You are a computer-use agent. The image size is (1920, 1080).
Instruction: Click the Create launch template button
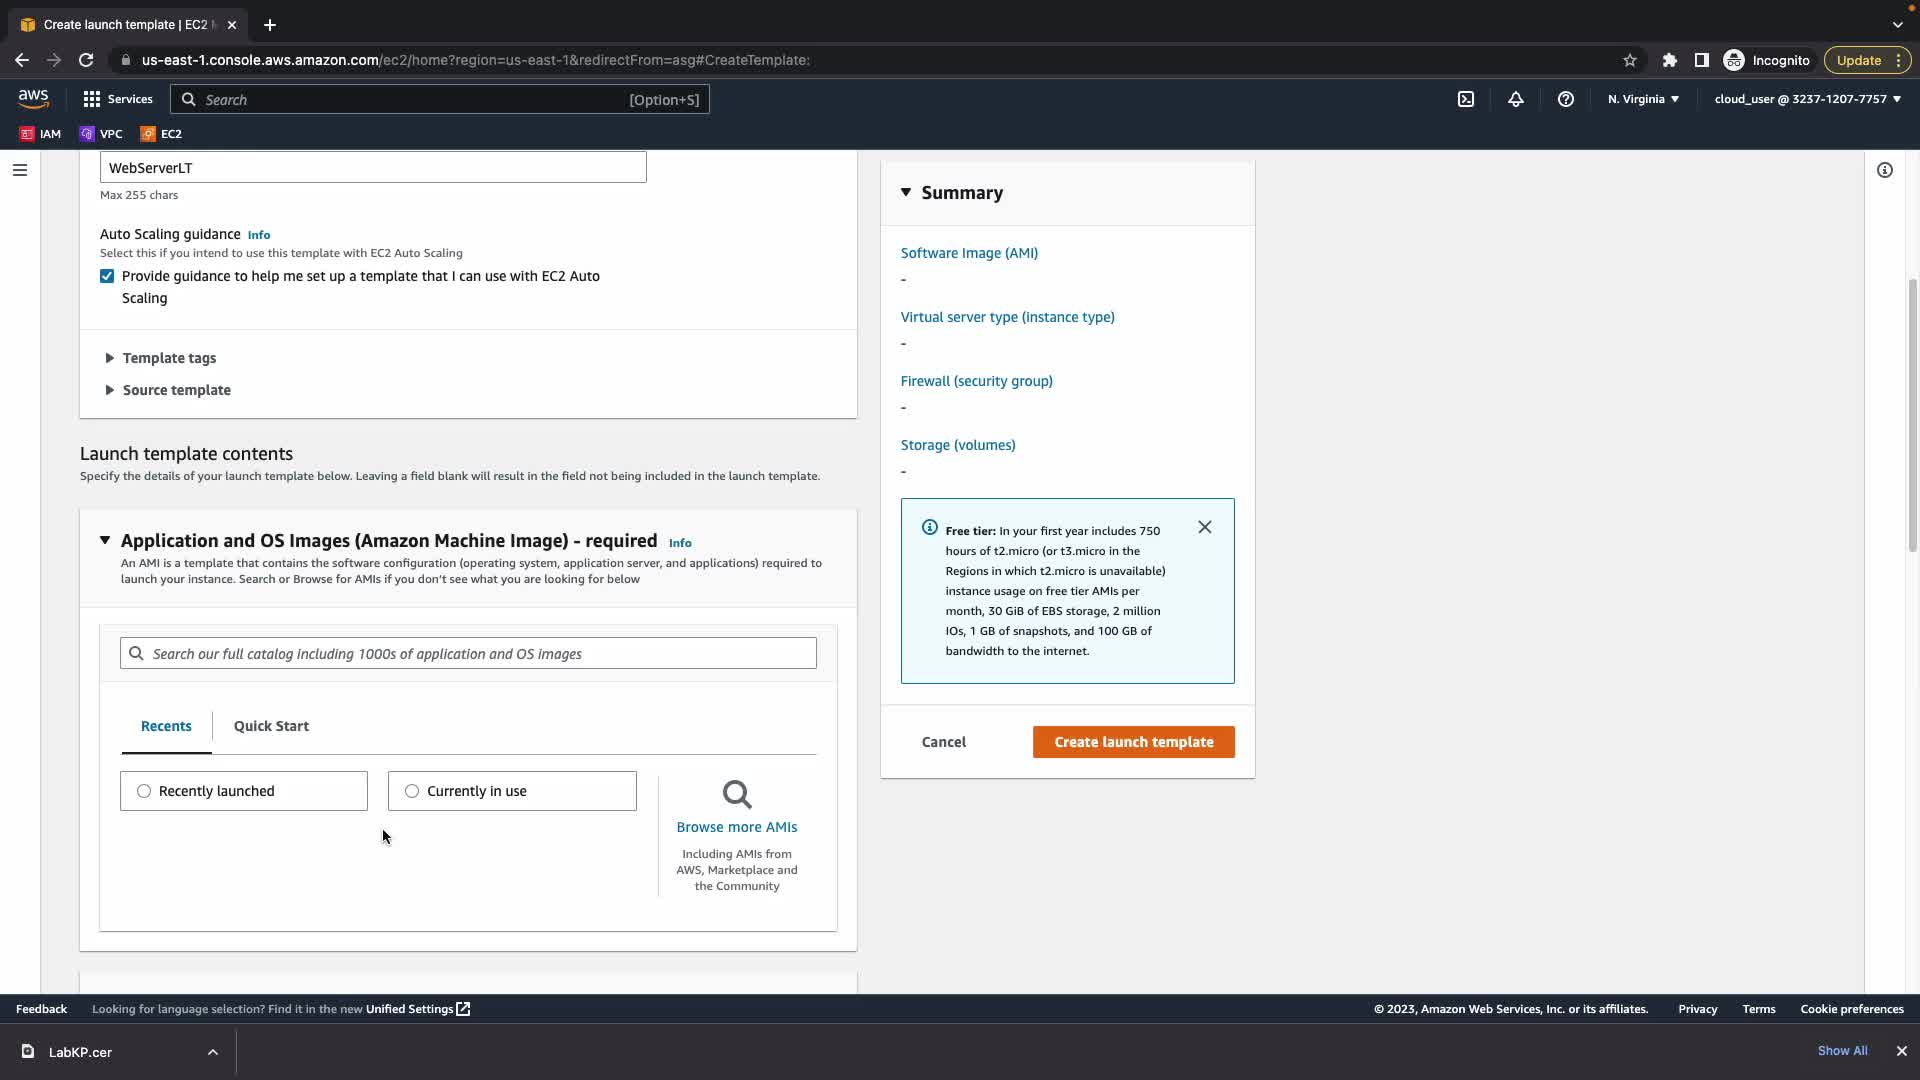coord(1133,742)
